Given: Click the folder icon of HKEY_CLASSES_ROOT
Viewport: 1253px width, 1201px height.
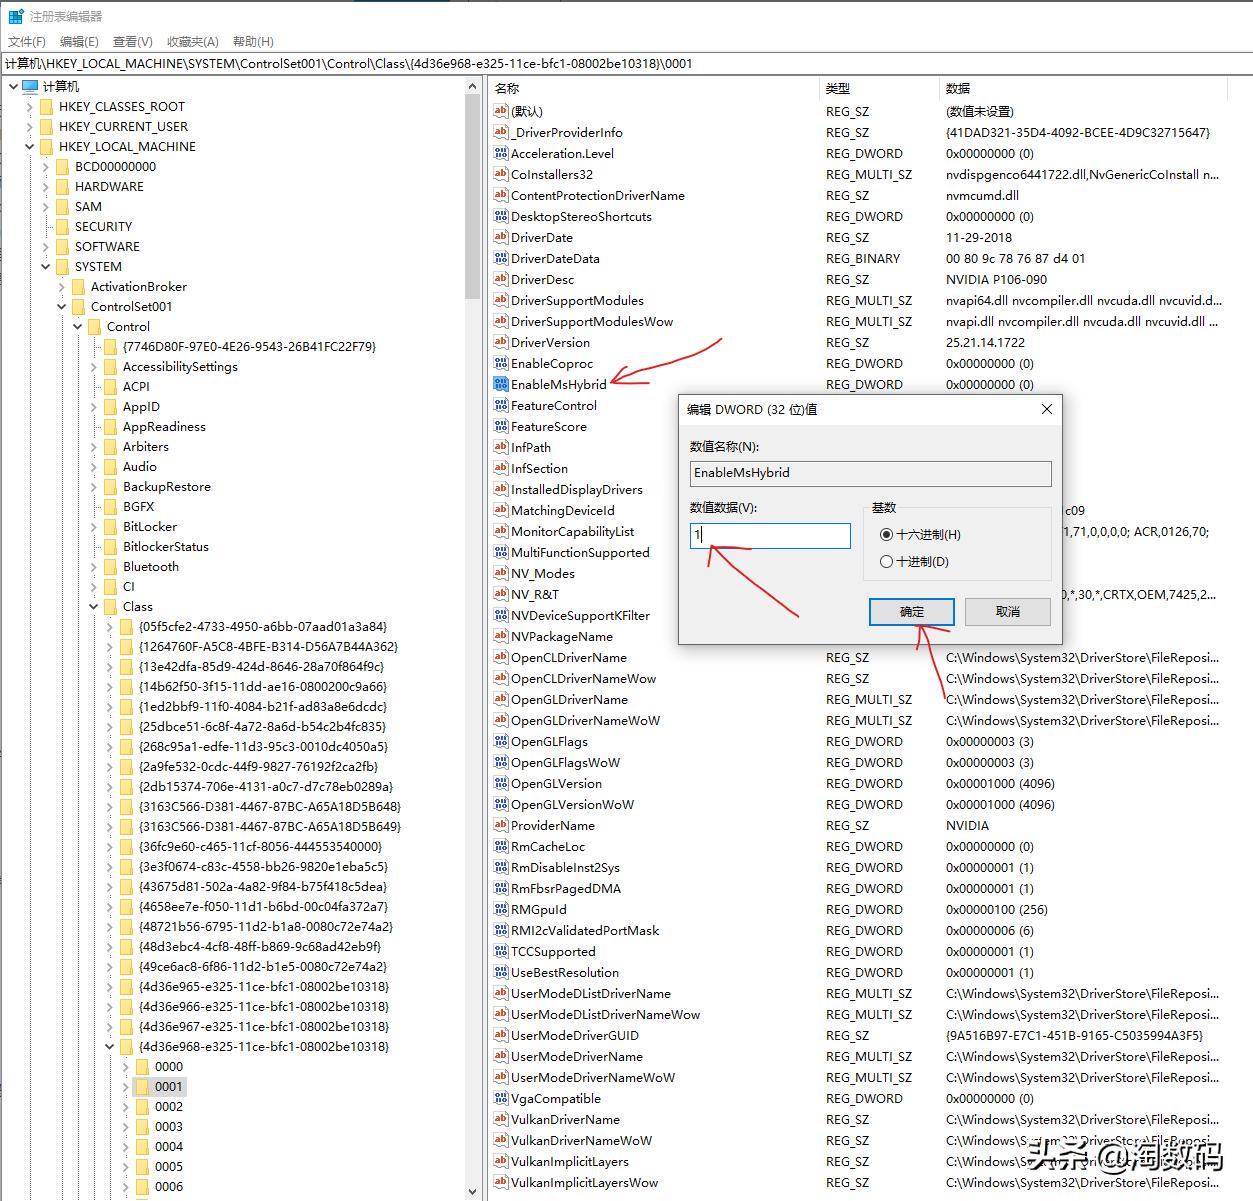Looking at the screenshot, I should (46, 106).
